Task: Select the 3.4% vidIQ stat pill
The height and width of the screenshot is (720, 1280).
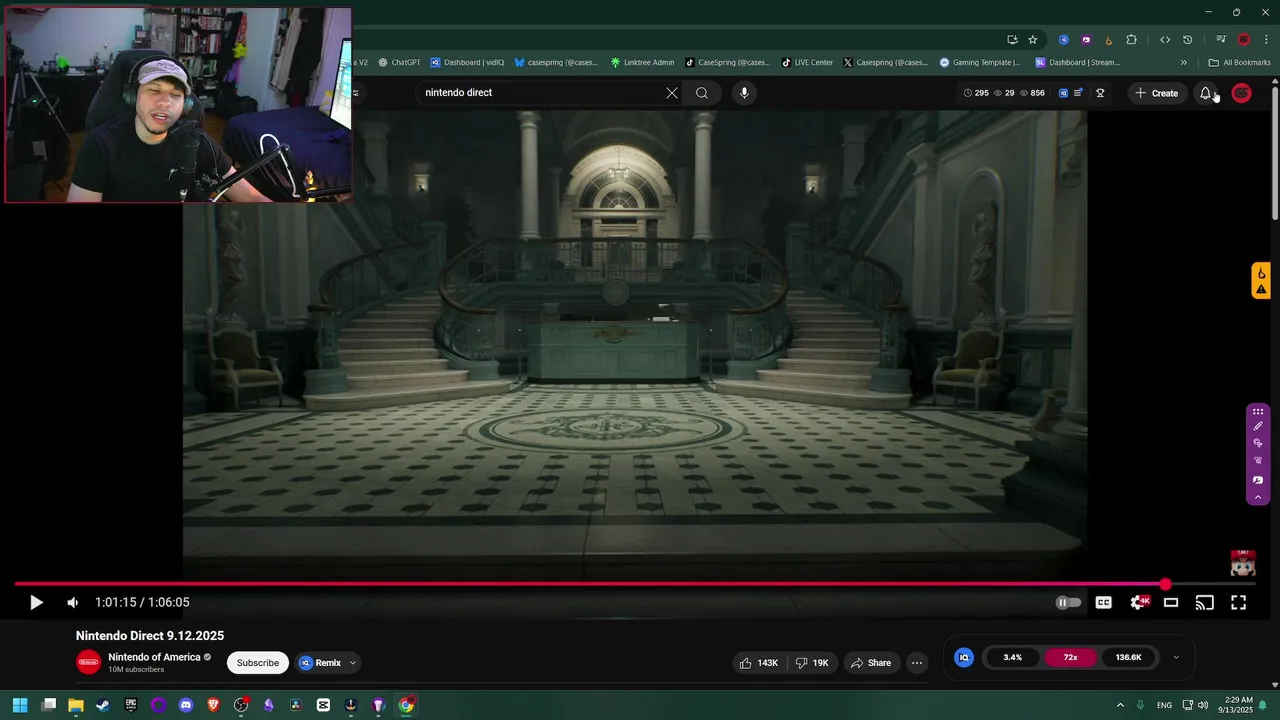Action: click(x=1013, y=657)
